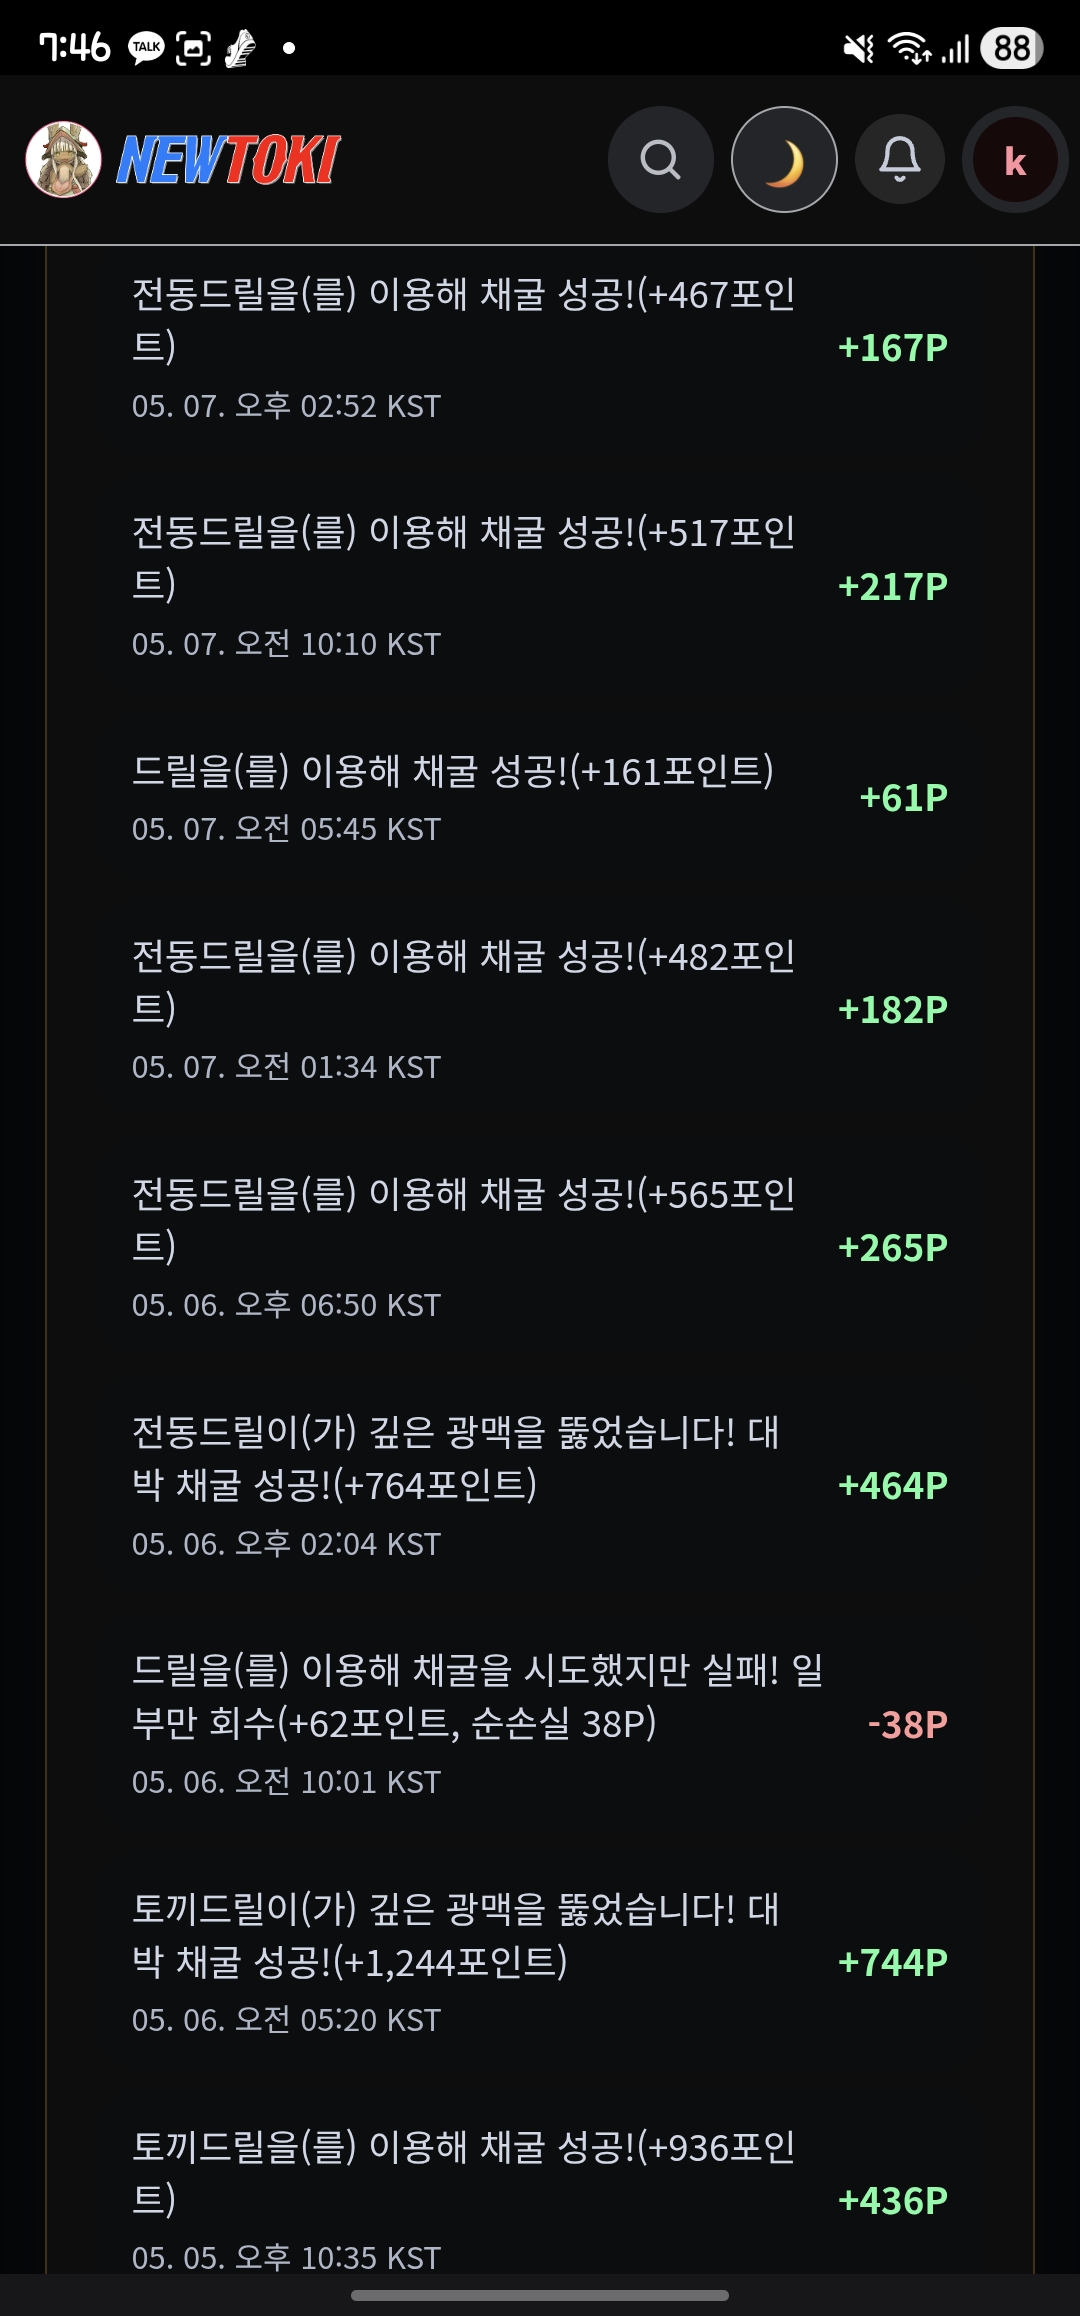Tap the +182P points amount
Image resolution: width=1080 pixels, height=2316 pixels.
[x=893, y=1010]
